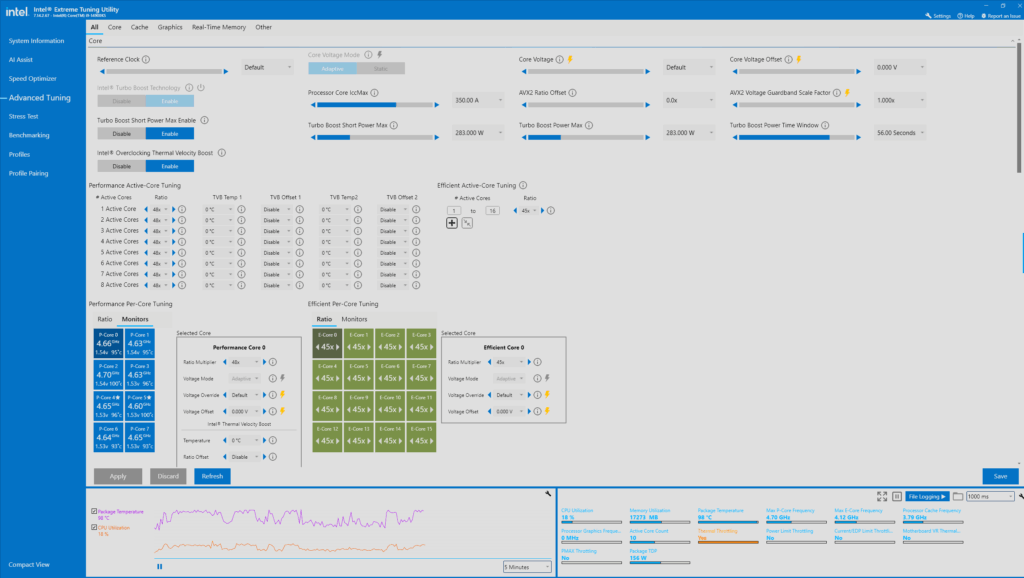Enable Turbo Boost Short Power Max
Screen dimensions: 1024x578
click(x=170, y=133)
